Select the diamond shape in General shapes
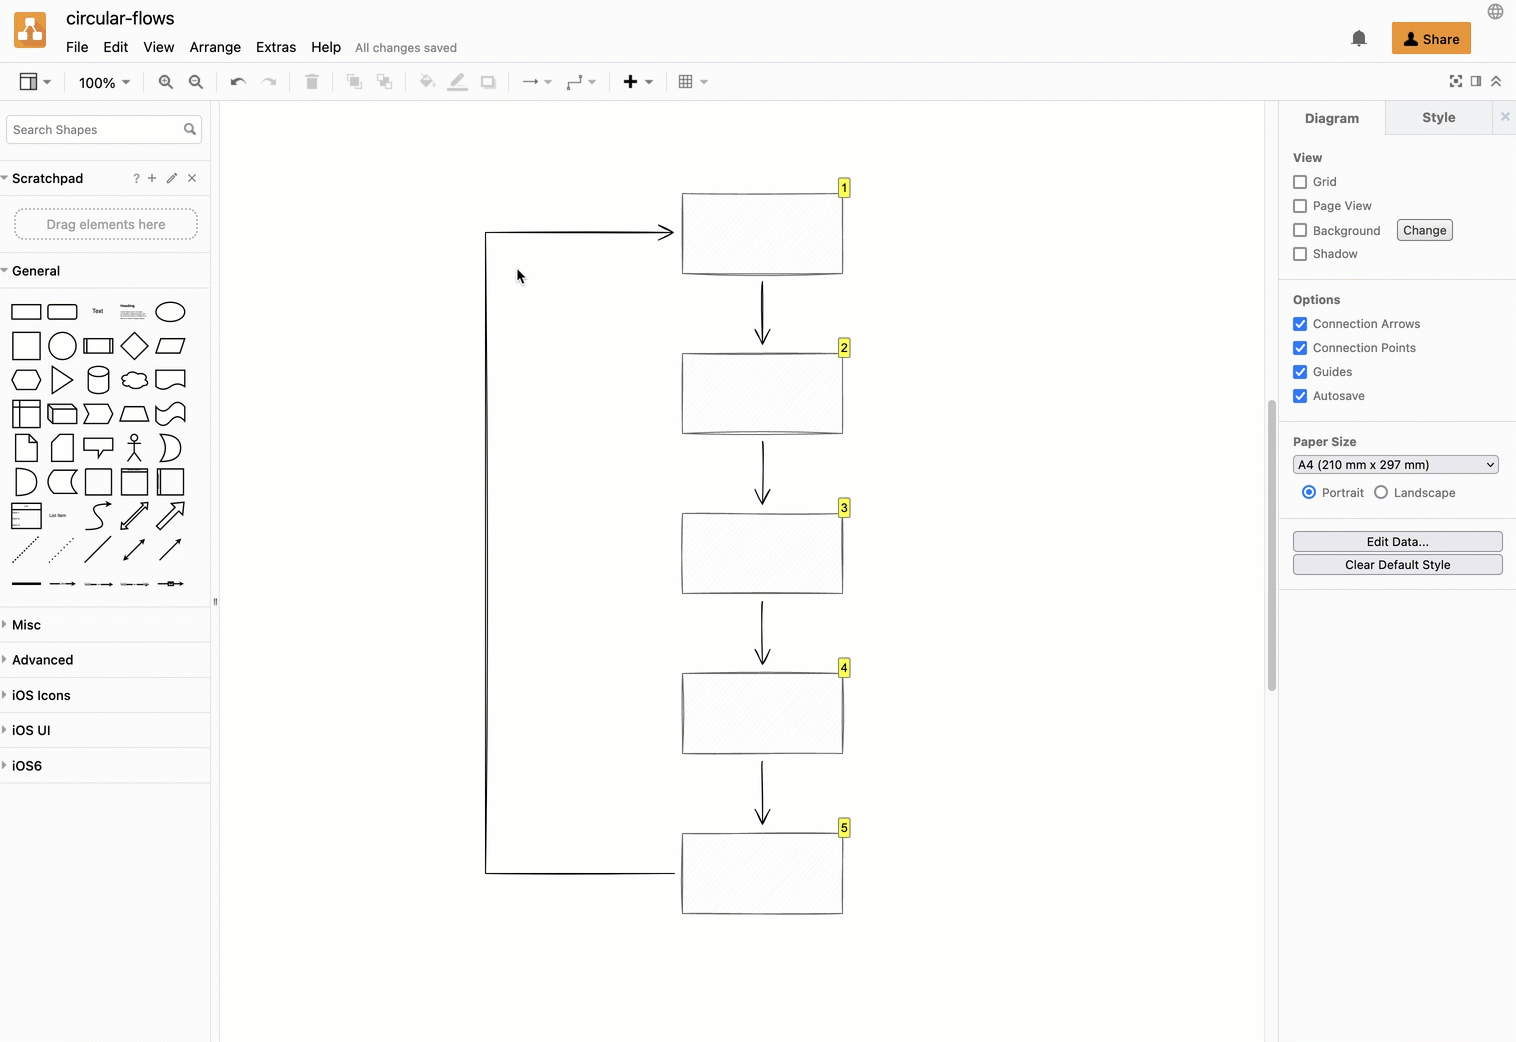 tap(134, 346)
